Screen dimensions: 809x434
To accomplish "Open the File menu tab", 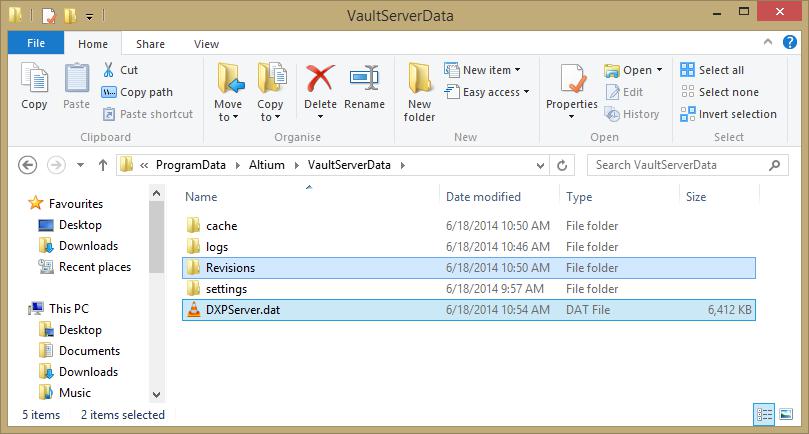I will [x=36, y=43].
